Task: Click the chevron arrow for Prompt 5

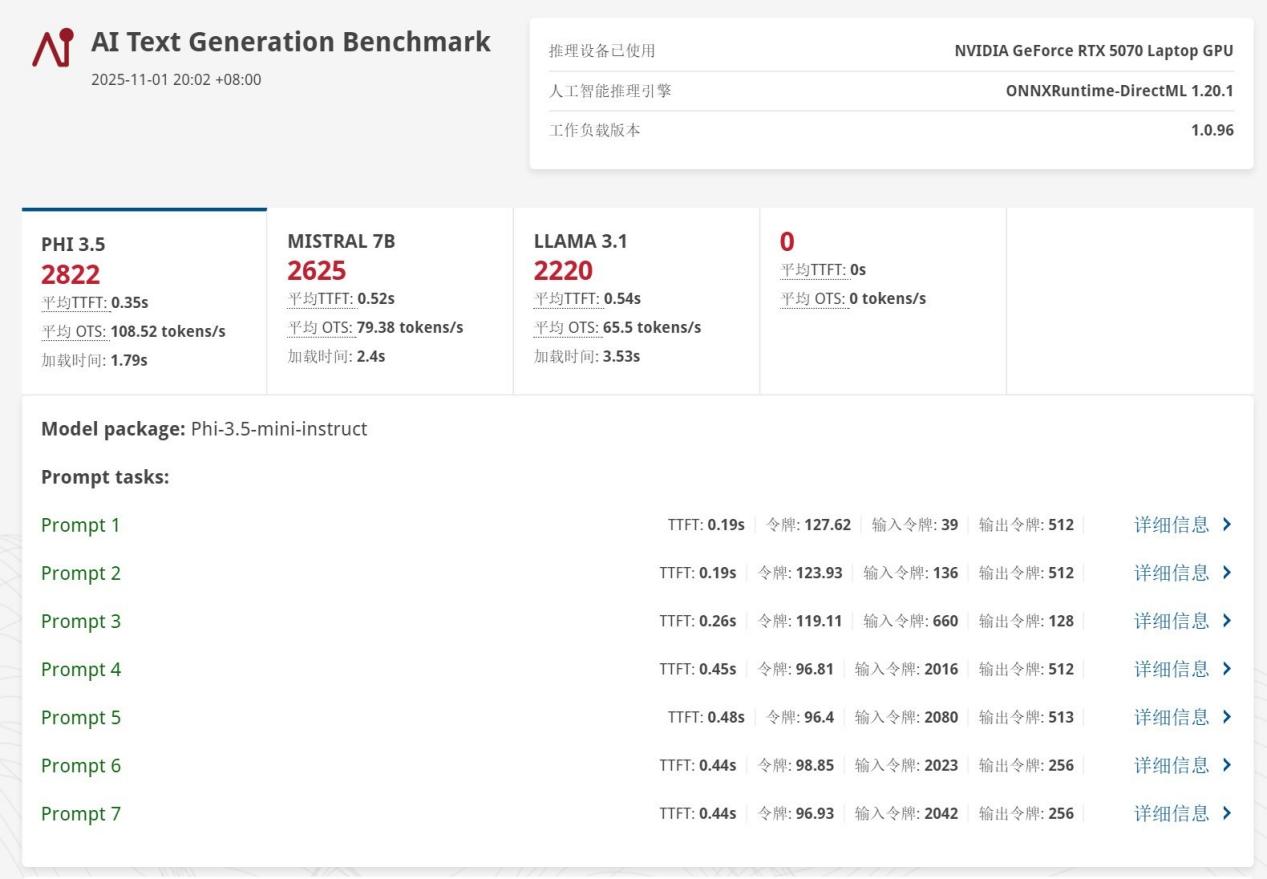Action: click(1227, 717)
